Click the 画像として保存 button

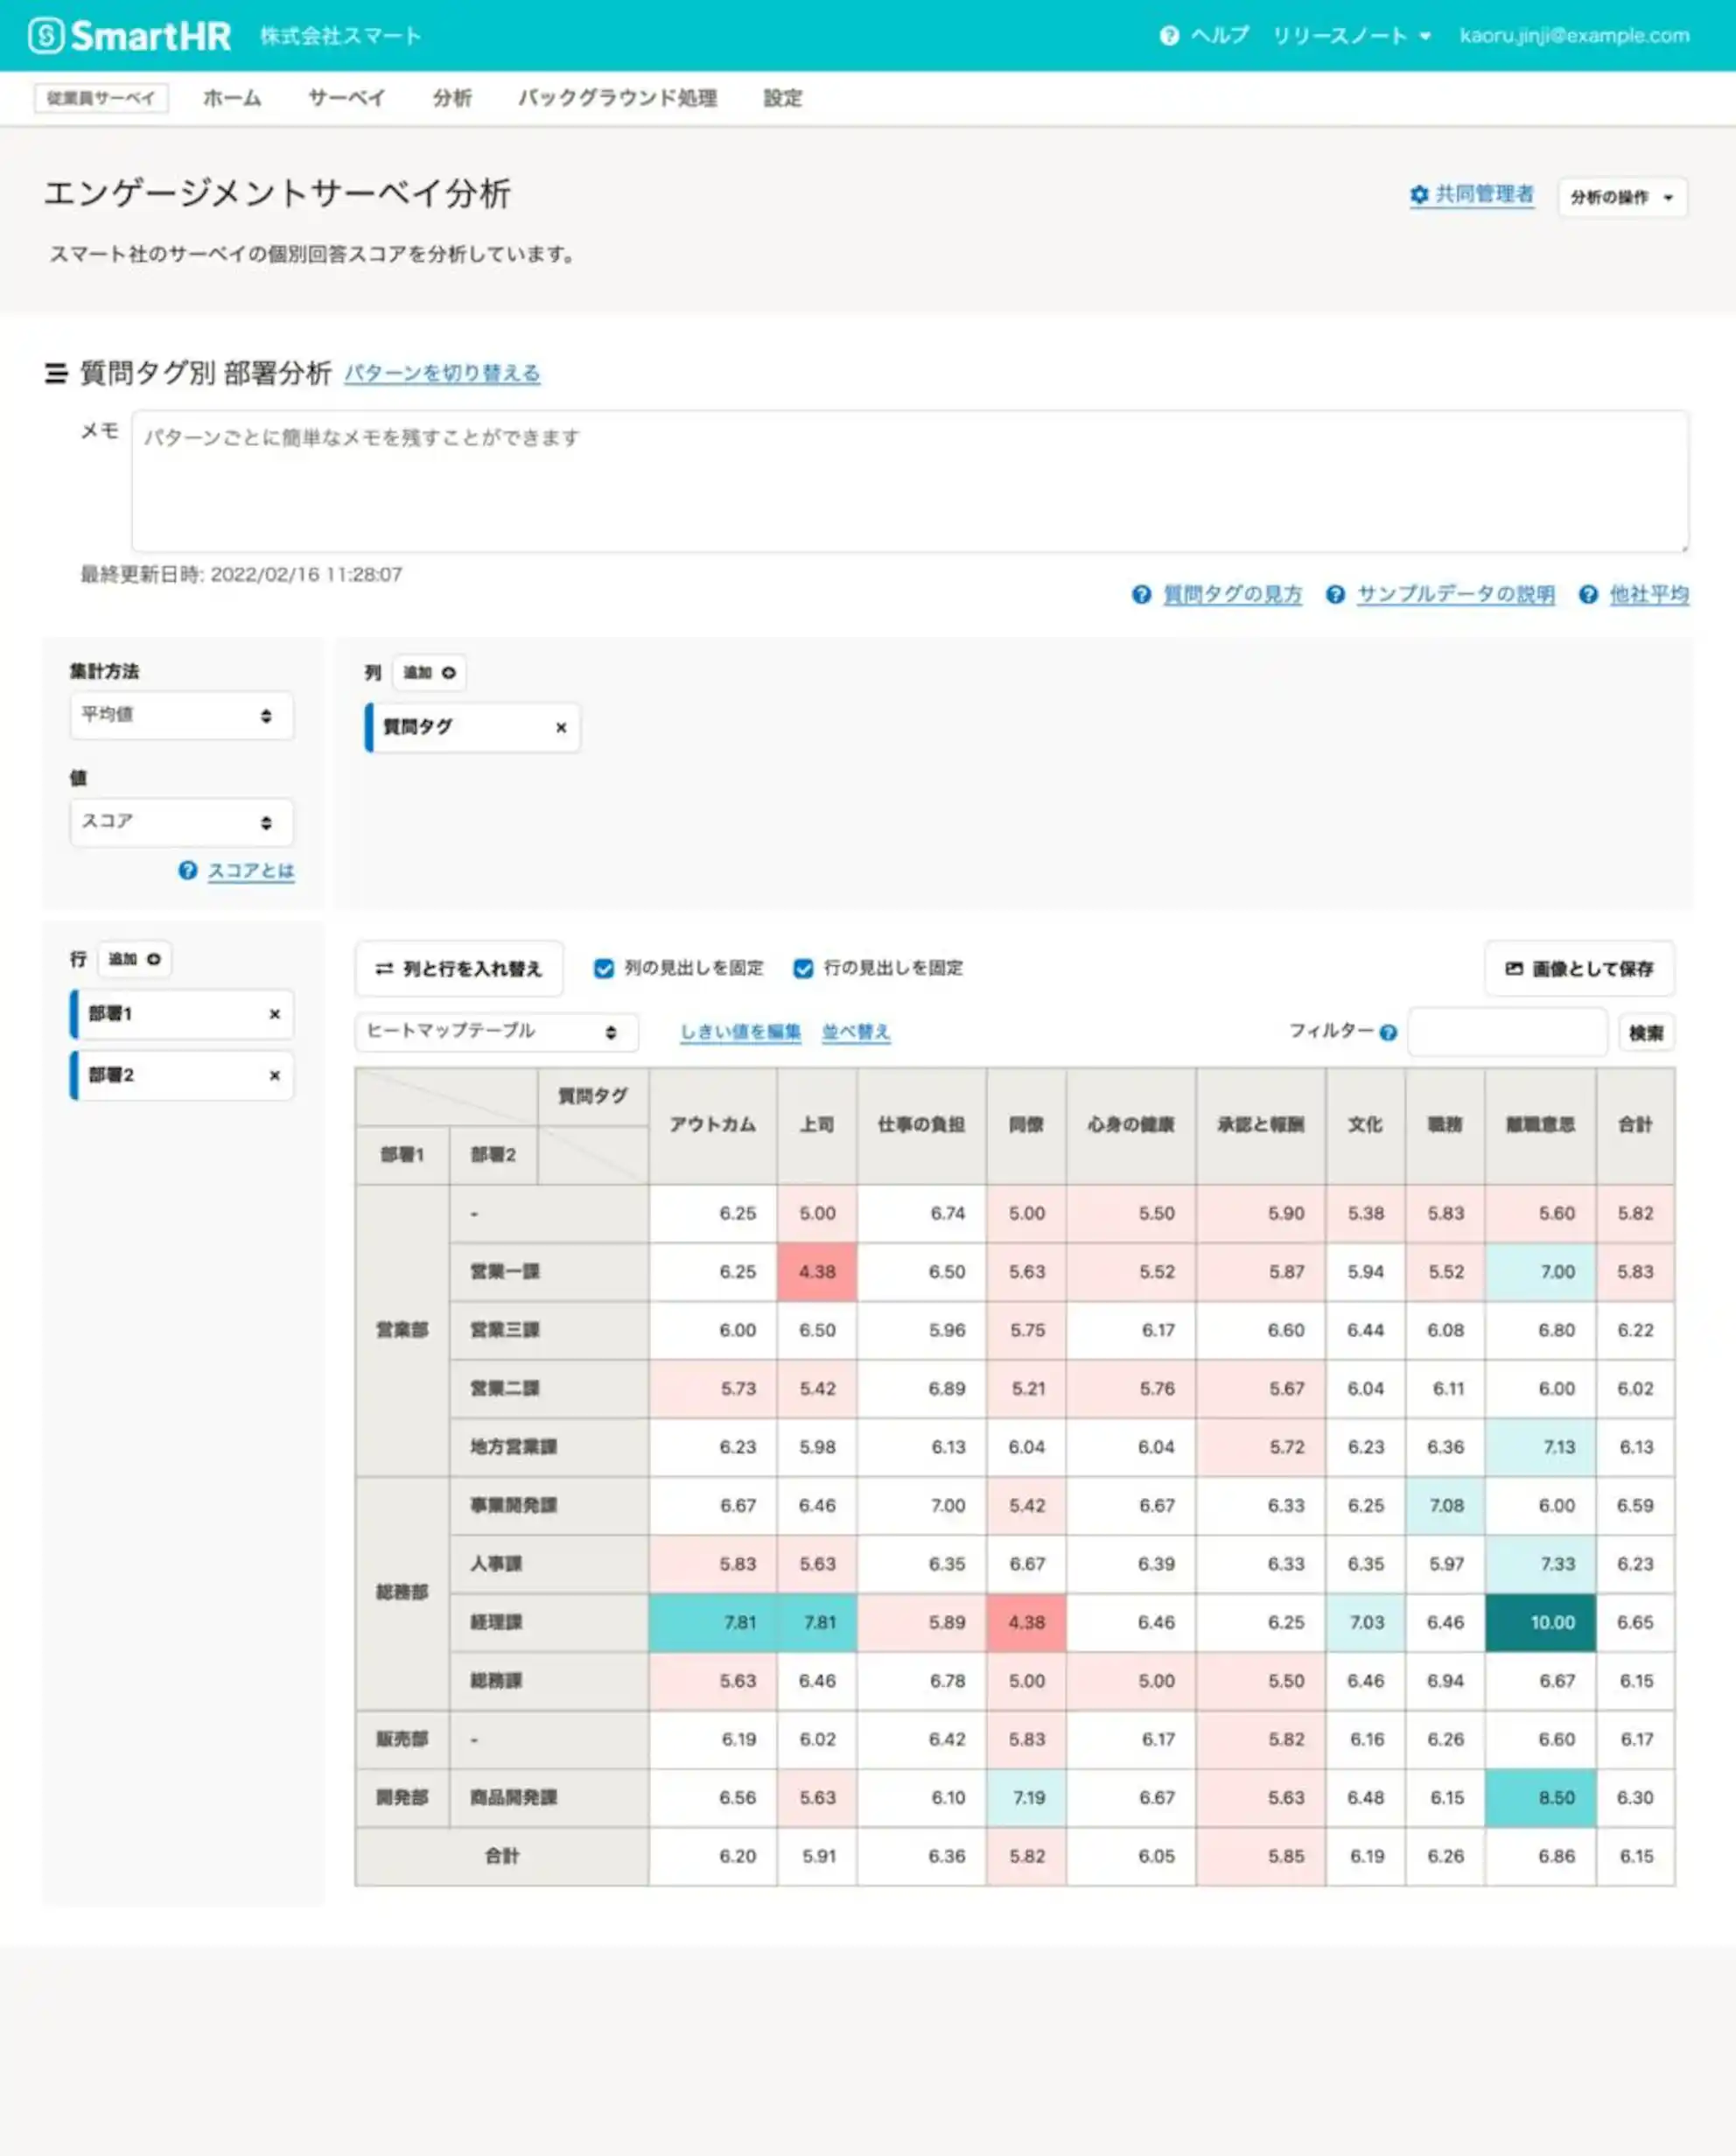click(x=1579, y=968)
